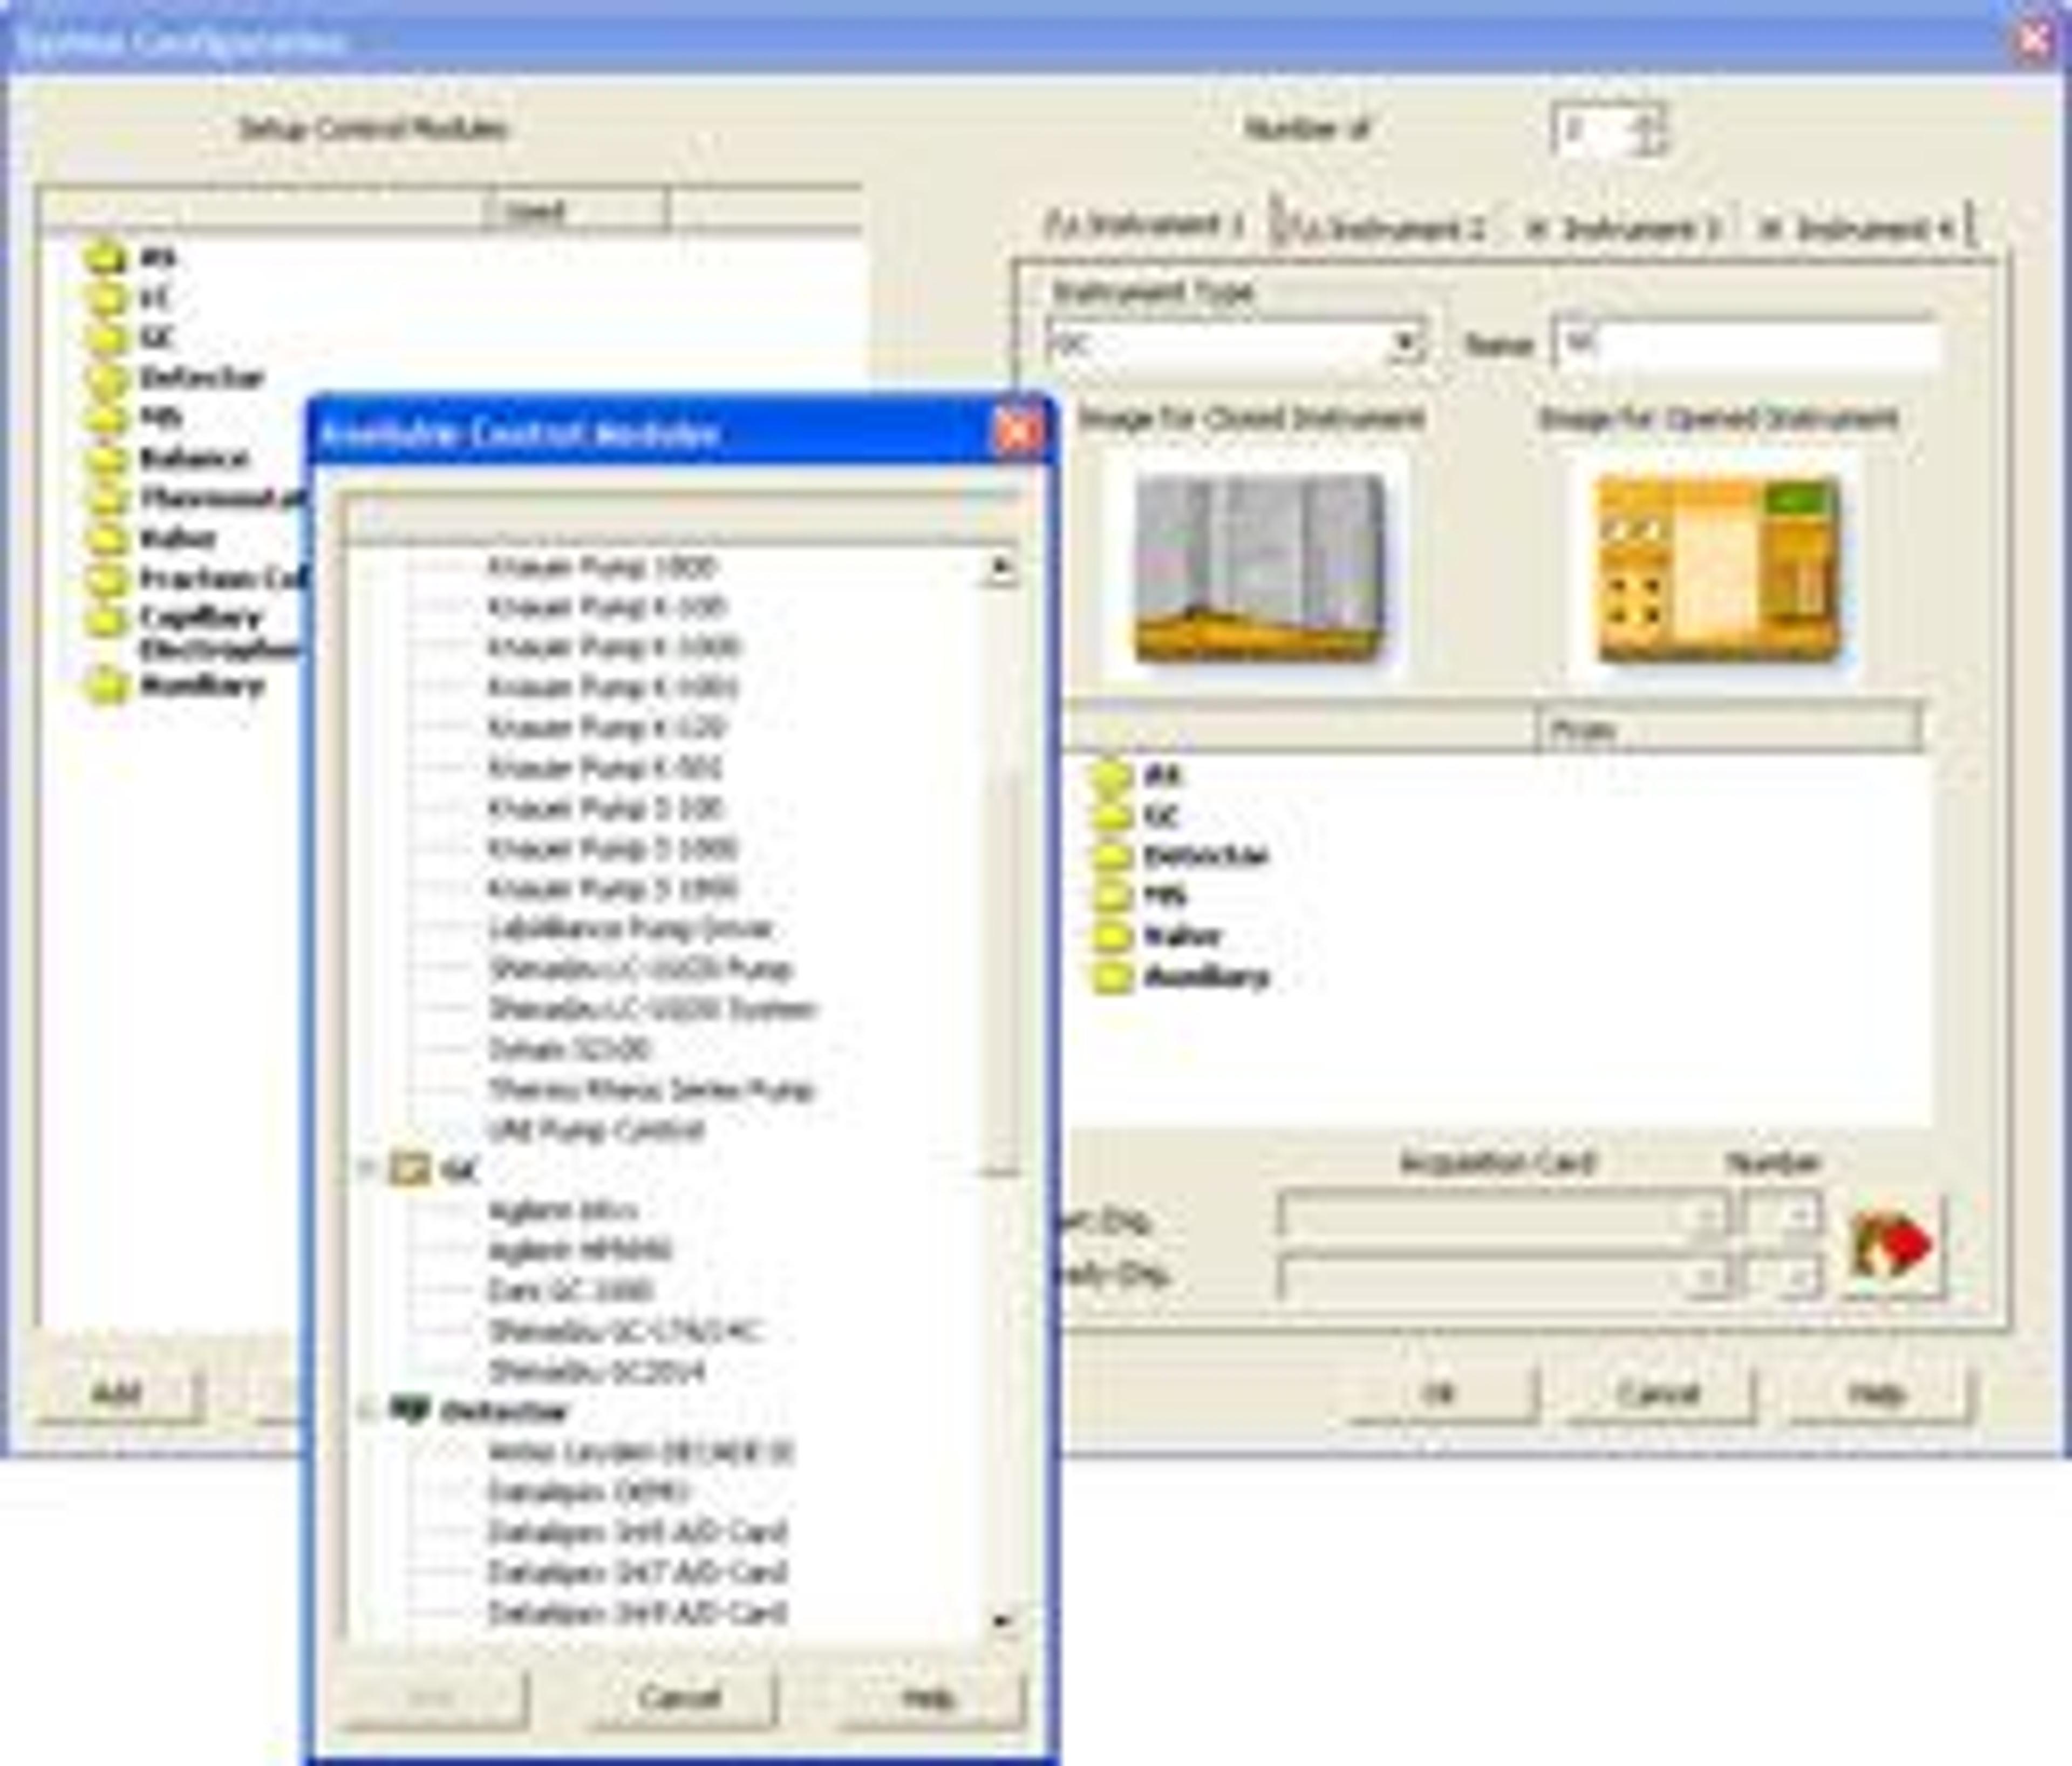Click the GC category icon in Available Control Modules
This screenshot has height=1766, width=2072.
[x=410, y=1169]
